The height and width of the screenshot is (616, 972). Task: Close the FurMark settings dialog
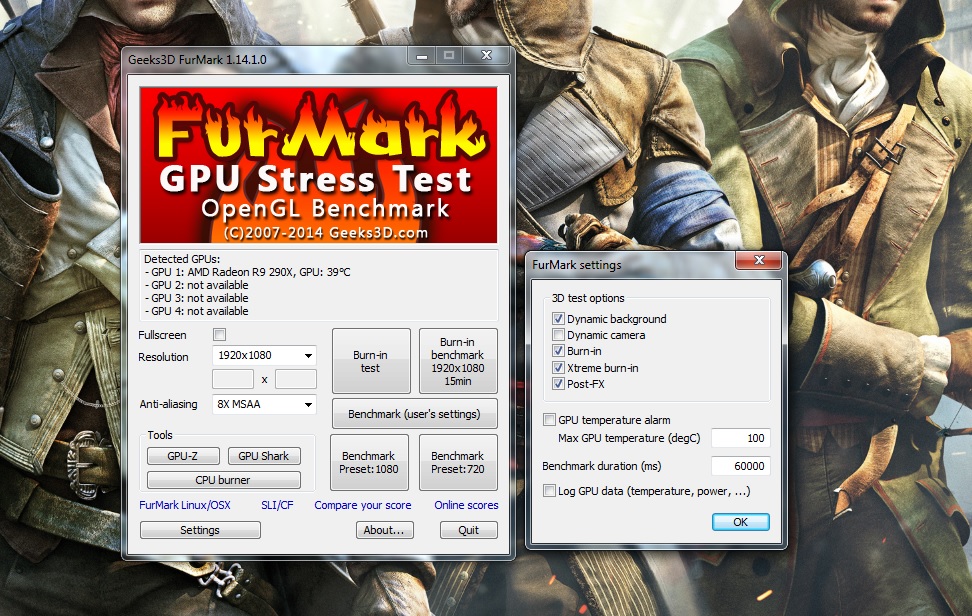[x=757, y=262]
